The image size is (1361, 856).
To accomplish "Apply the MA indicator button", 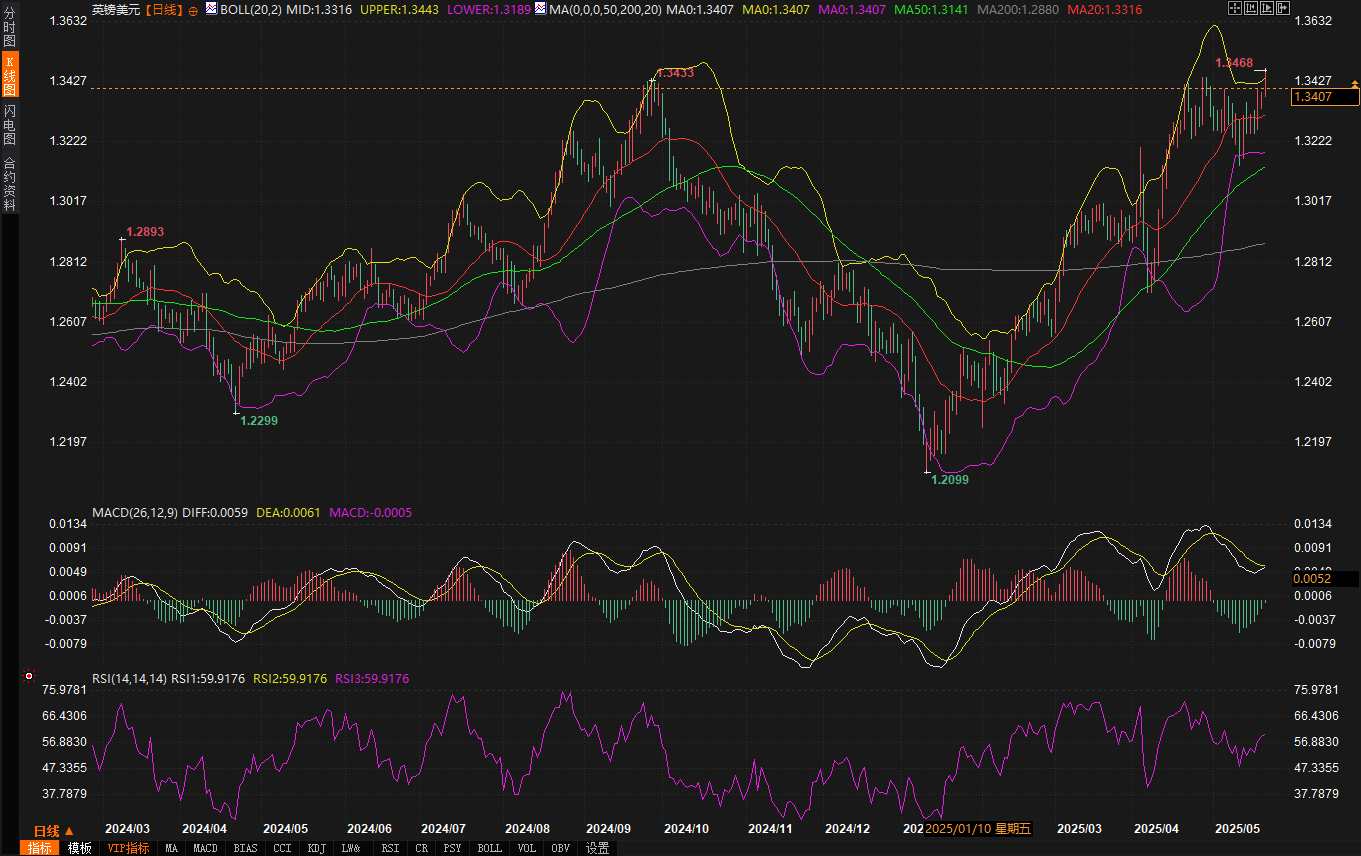I will pos(171,848).
